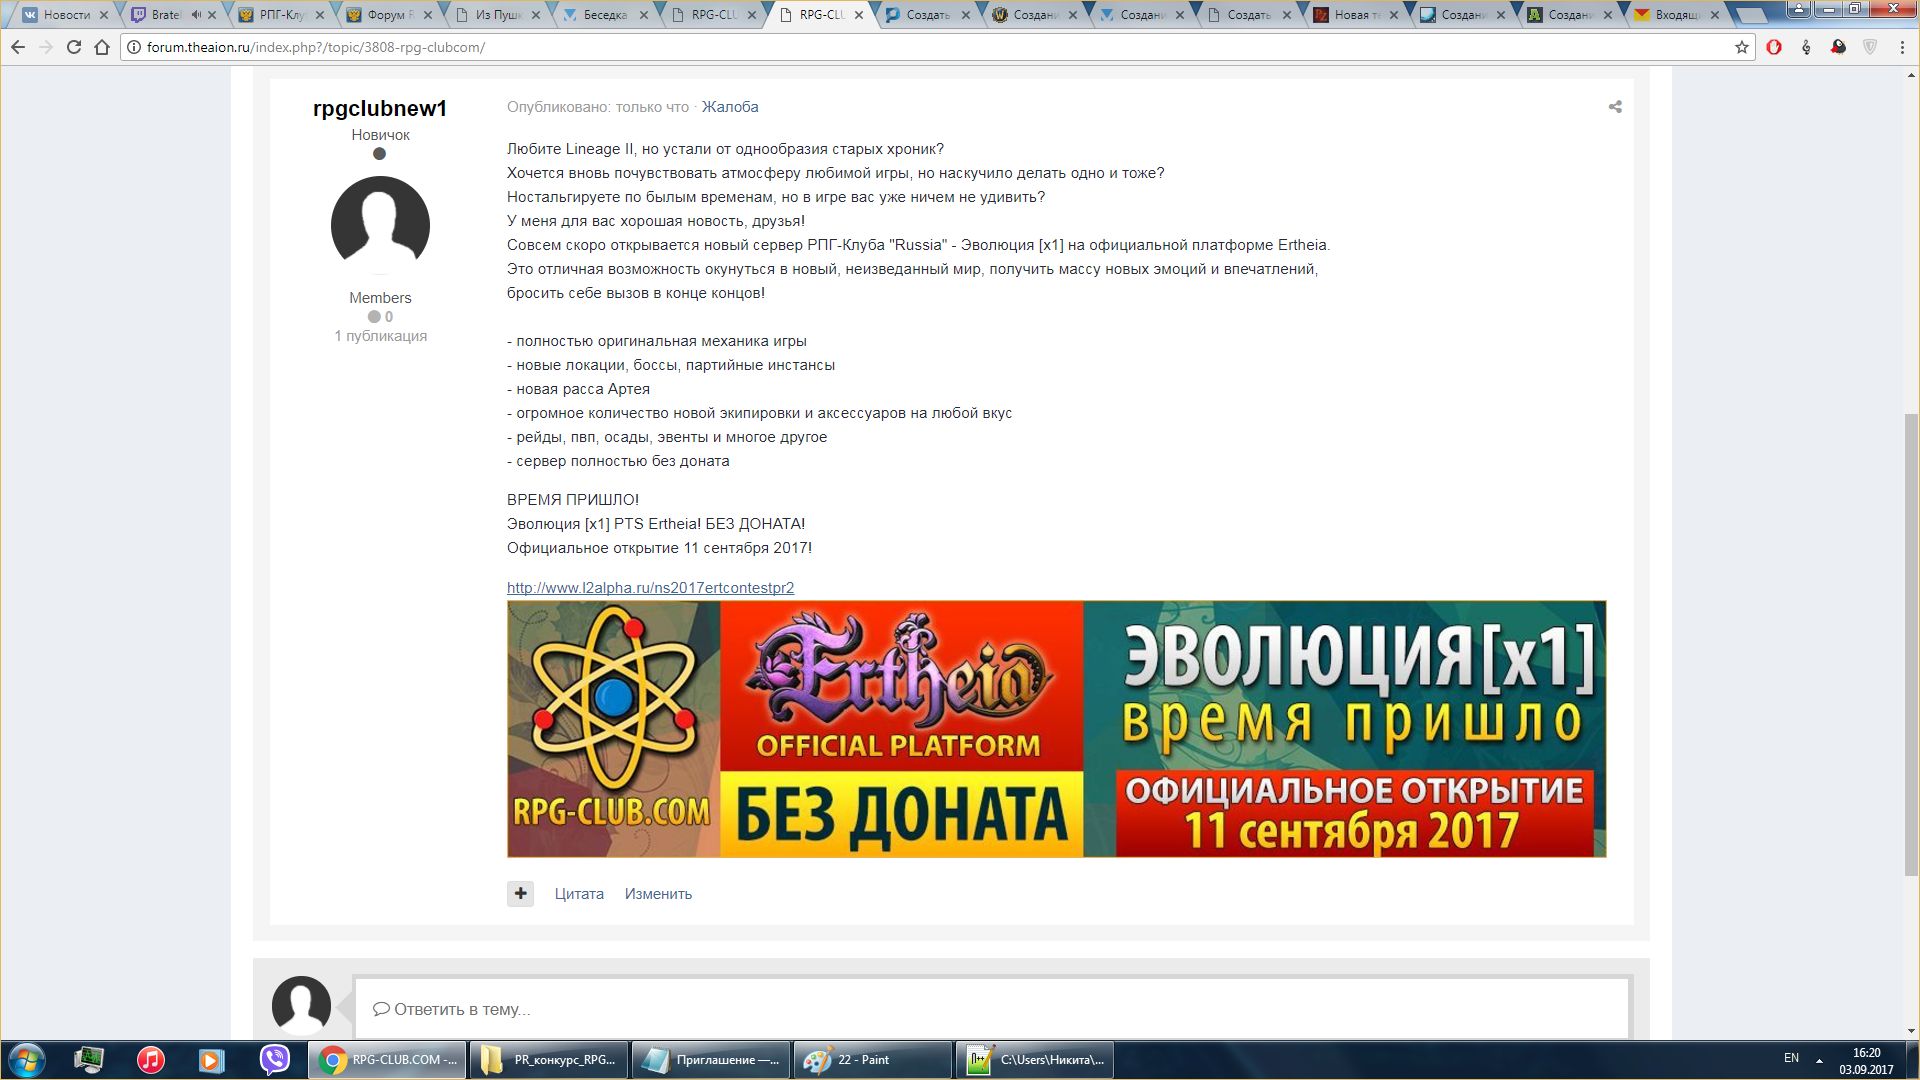
Task: Click the Ответить в тему reply field
Action: pyautogui.click(x=991, y=1009)
